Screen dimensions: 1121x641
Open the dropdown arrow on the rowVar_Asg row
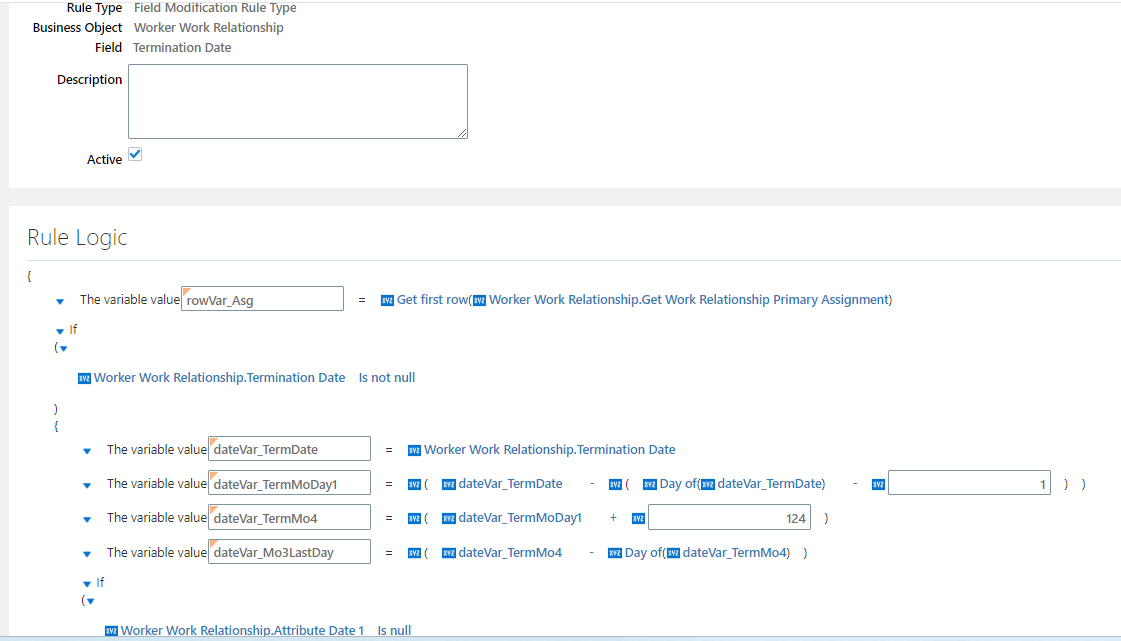point(60,300)
